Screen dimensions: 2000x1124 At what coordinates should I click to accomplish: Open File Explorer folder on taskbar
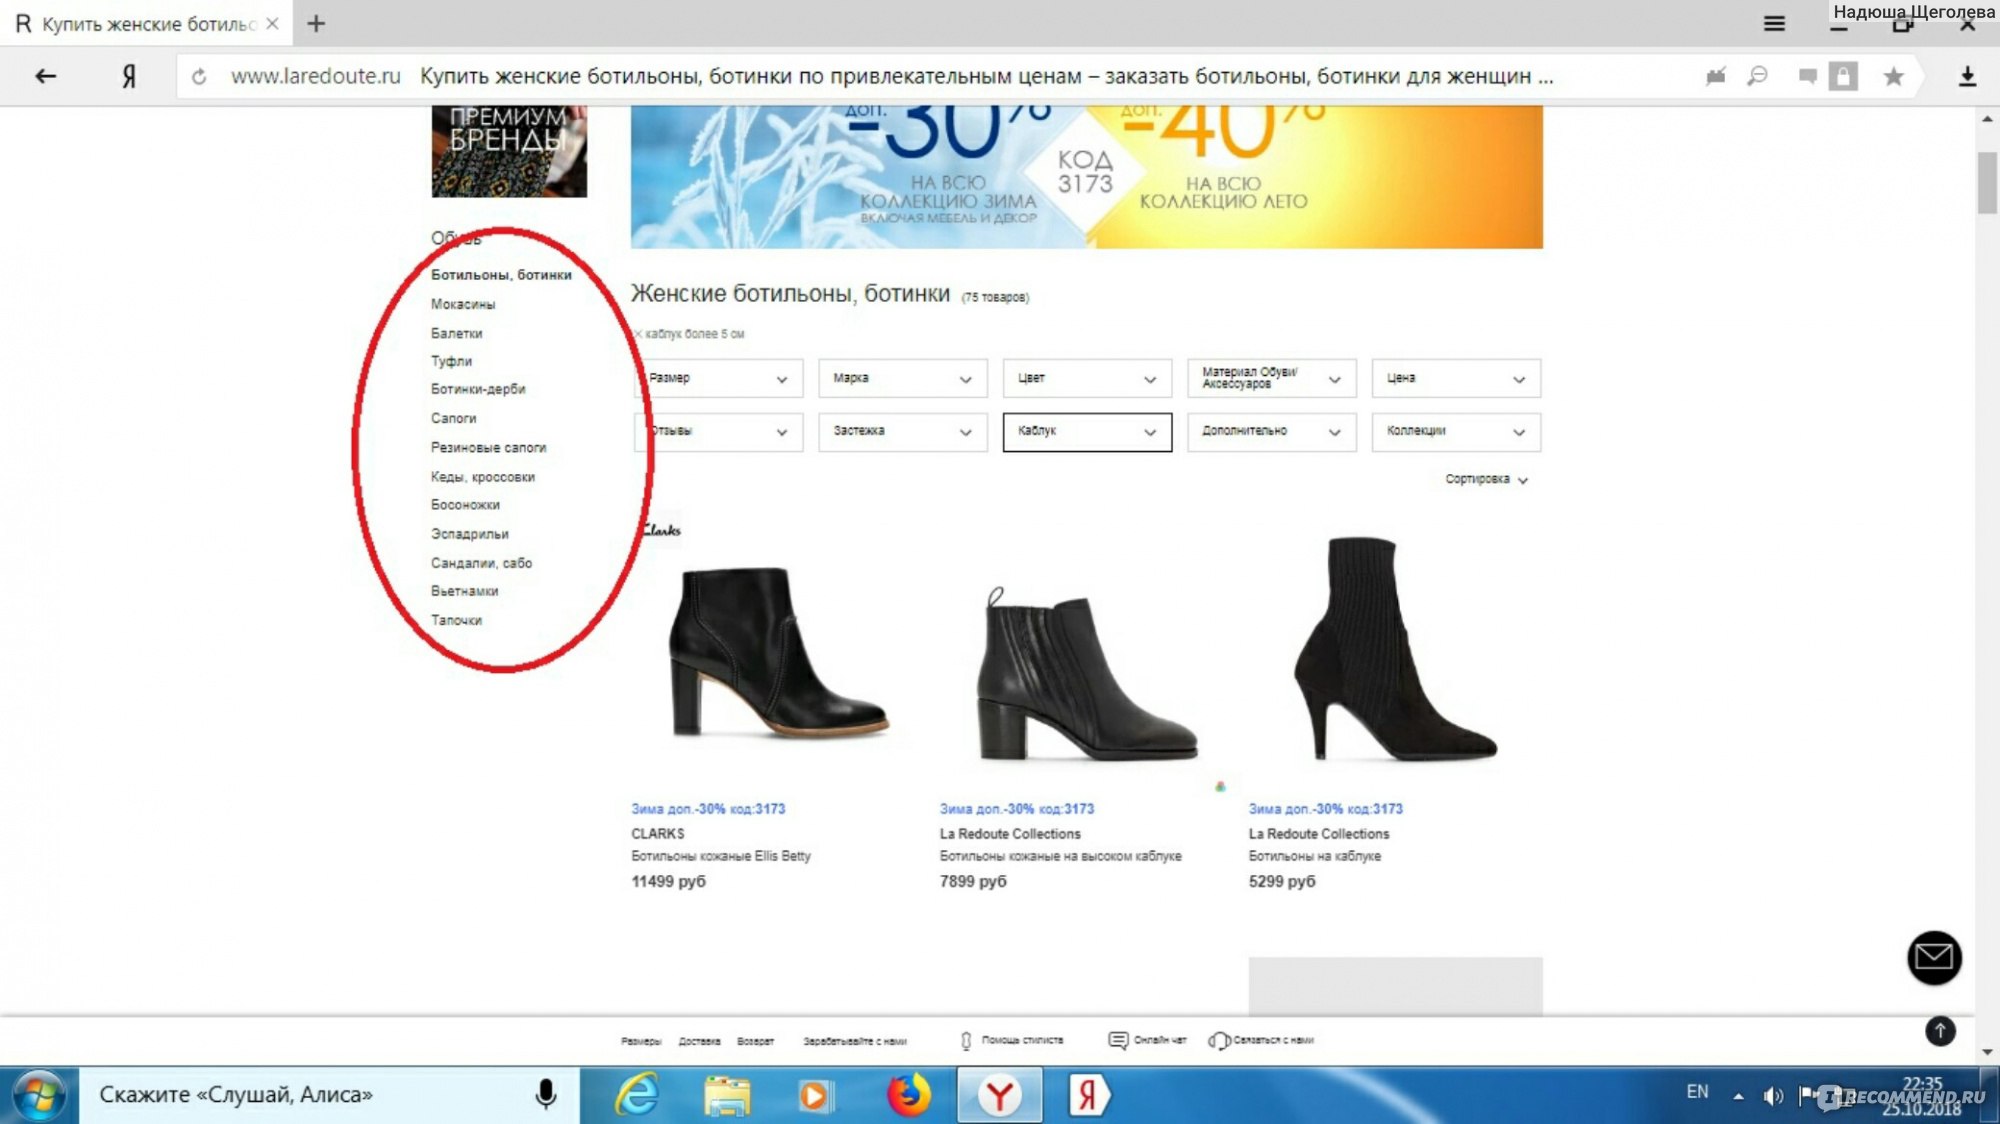(x=727, y=1095)
